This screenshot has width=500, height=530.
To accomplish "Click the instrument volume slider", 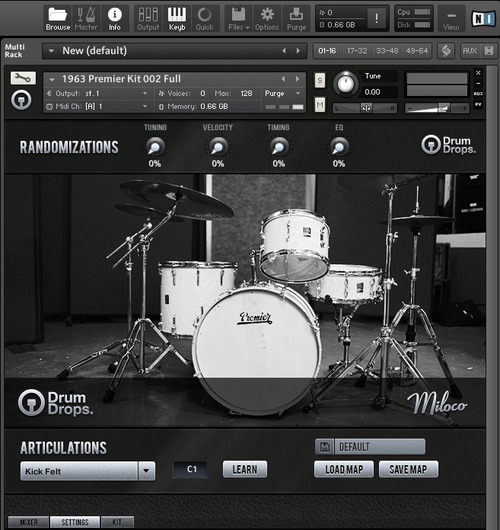I will point(437,108).
